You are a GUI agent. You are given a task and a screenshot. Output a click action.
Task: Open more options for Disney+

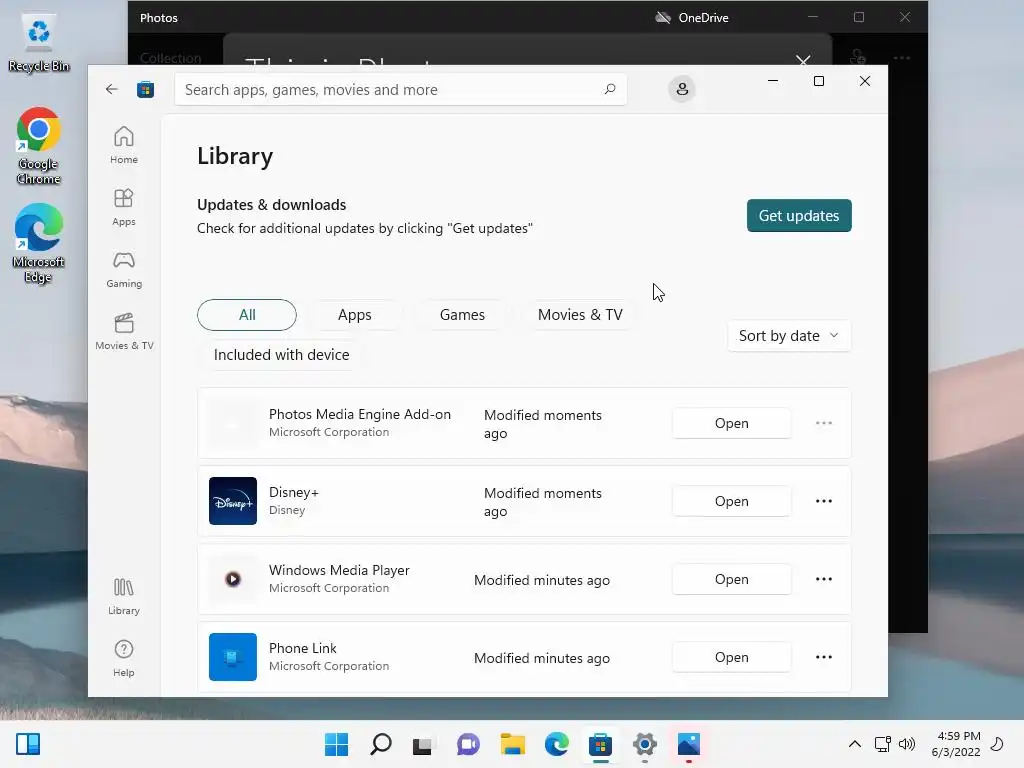click(824, 501)
